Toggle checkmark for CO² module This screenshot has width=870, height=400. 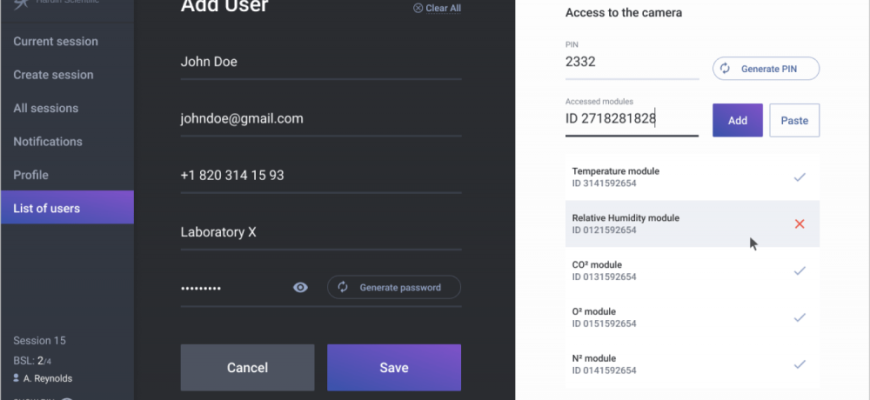point(799,271)
